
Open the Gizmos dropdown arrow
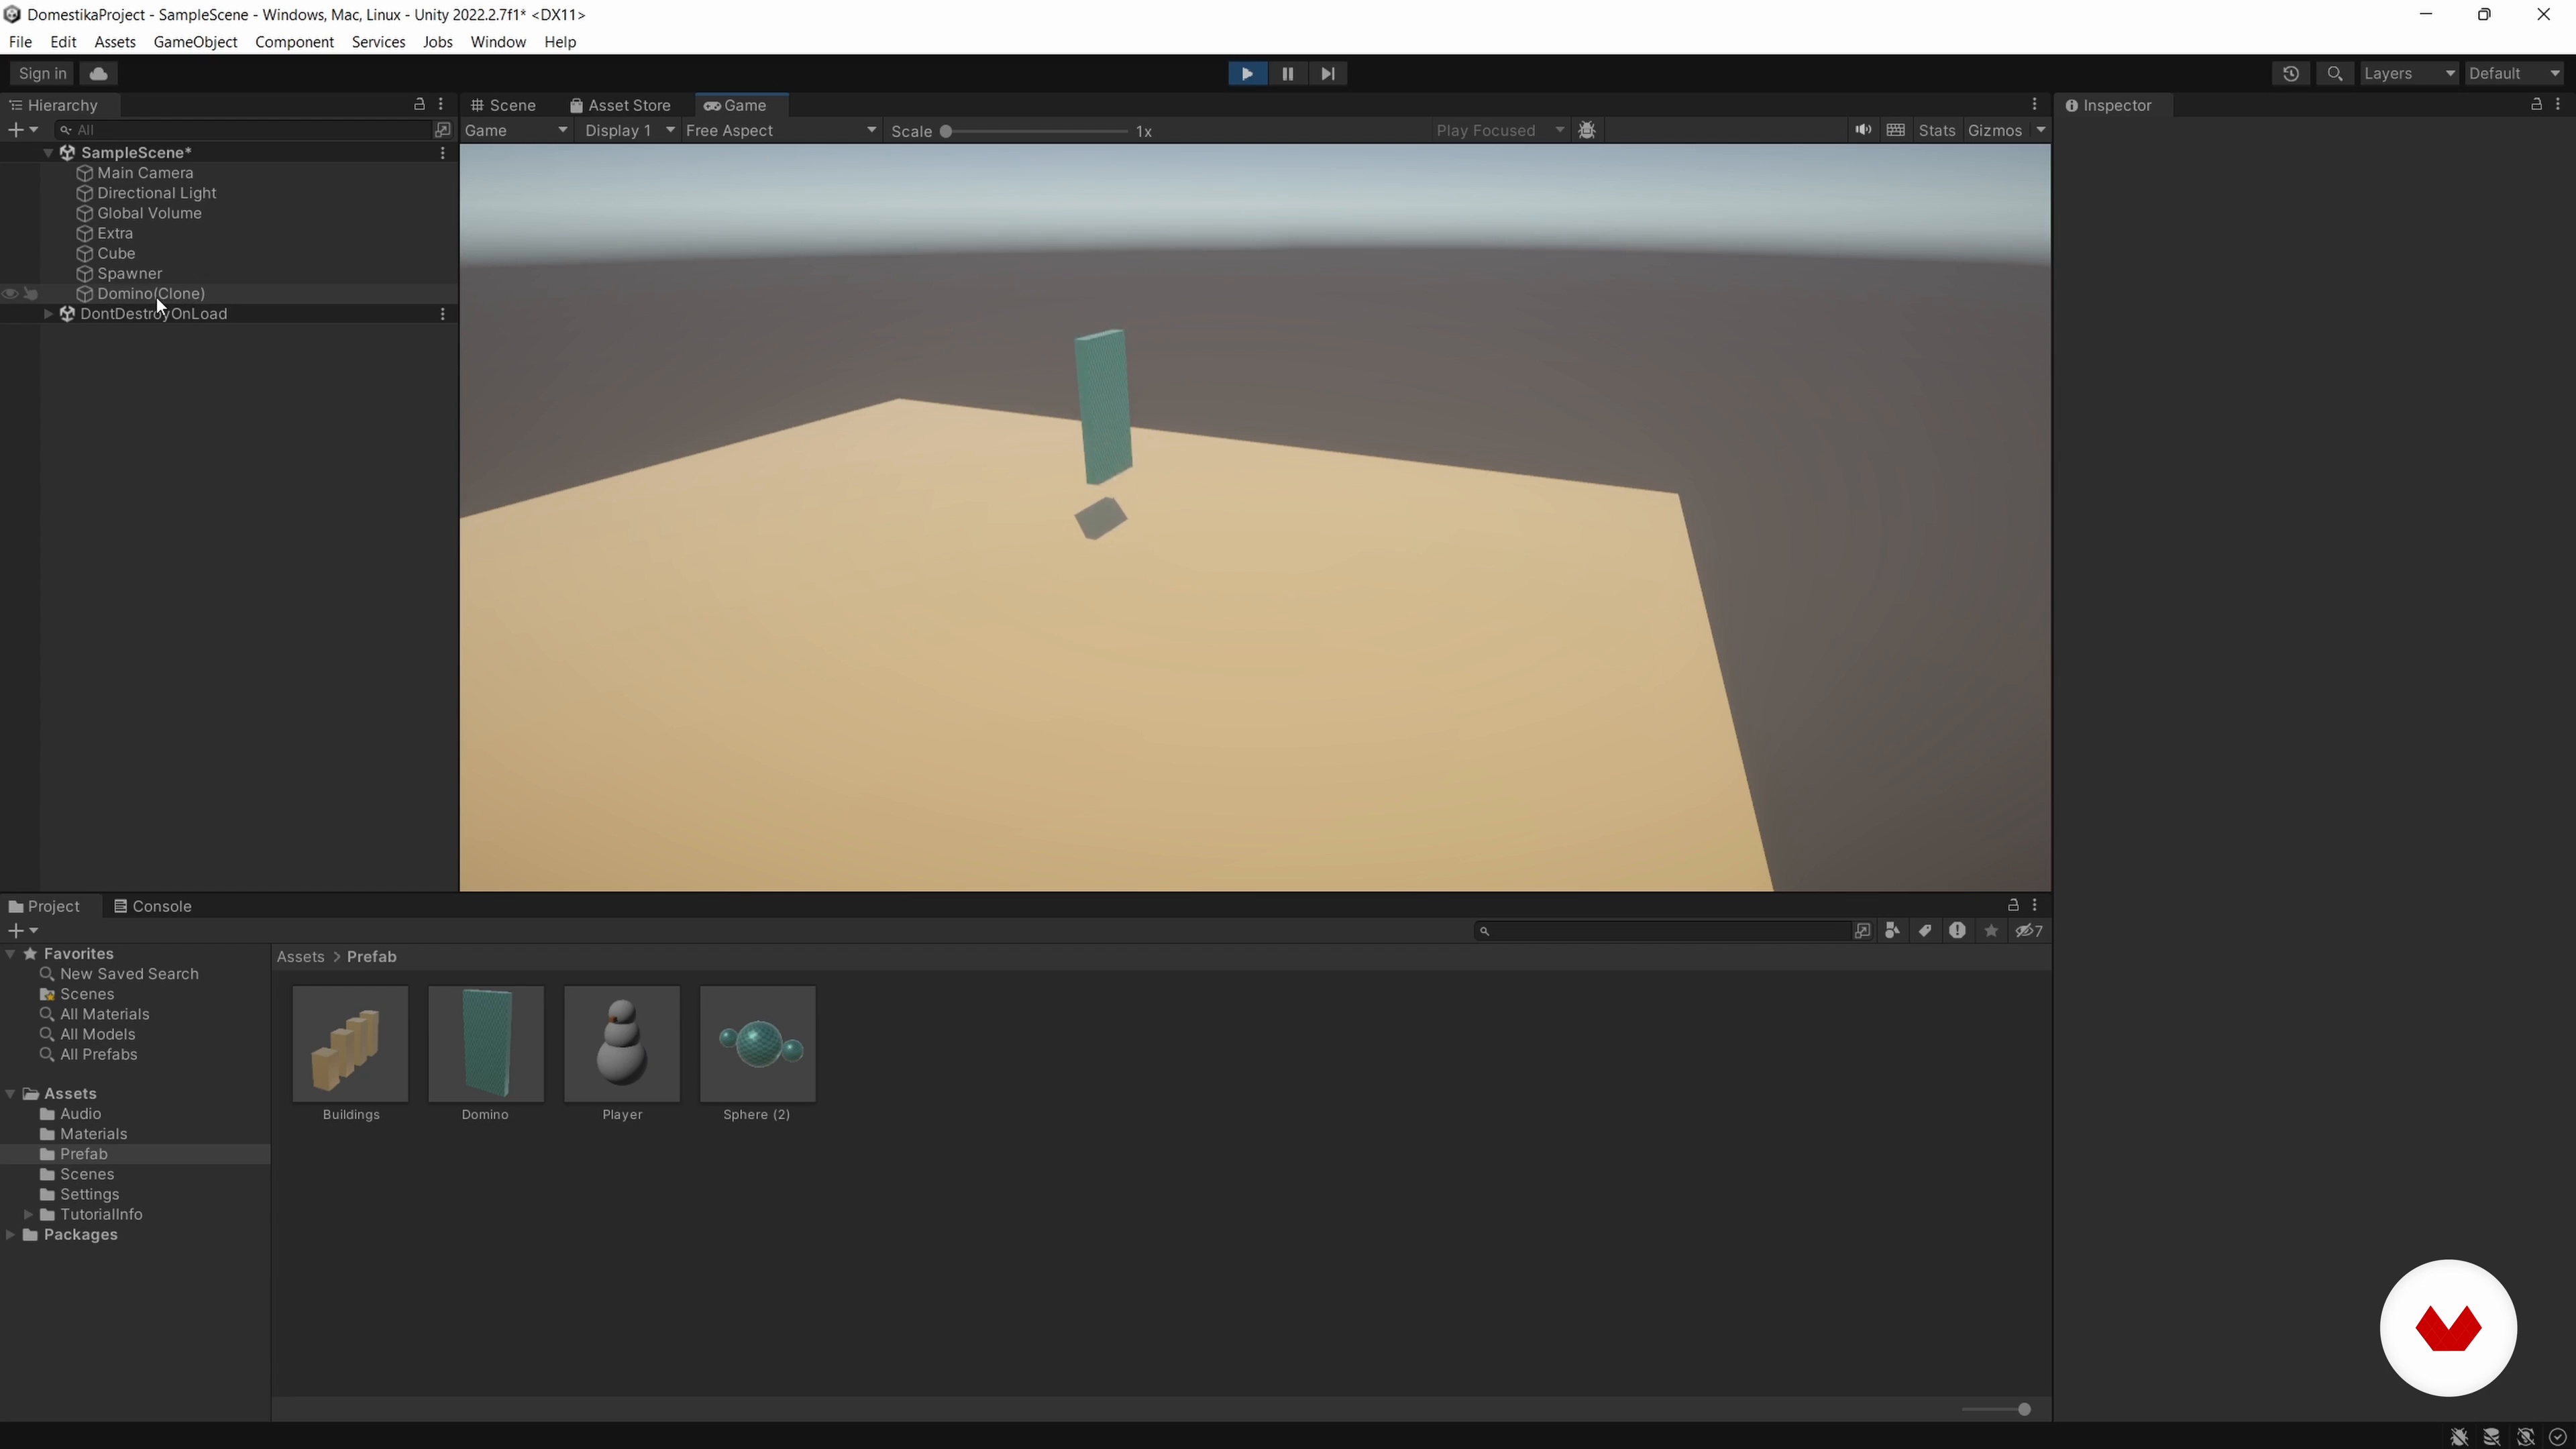(x=2041, y=130)
